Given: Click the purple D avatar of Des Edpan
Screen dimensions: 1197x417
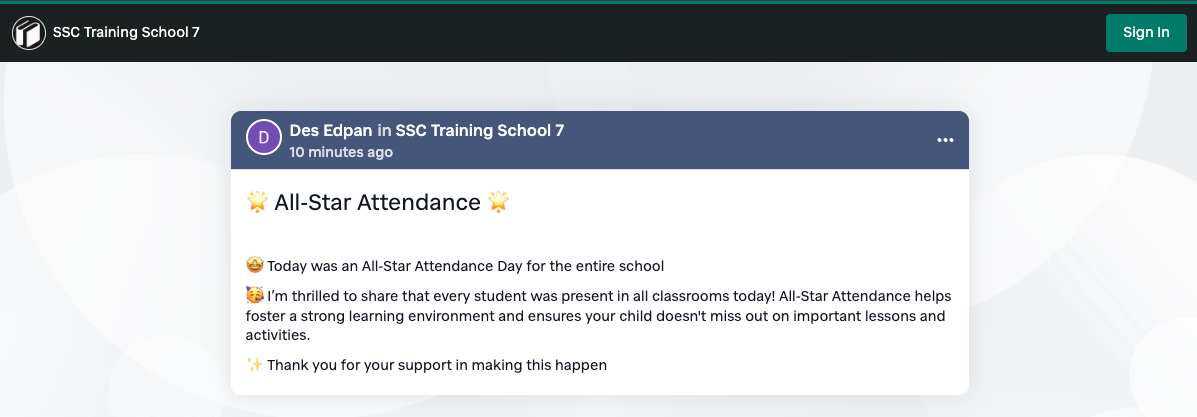Looking at the screenshot, I should tap(264, 137).
